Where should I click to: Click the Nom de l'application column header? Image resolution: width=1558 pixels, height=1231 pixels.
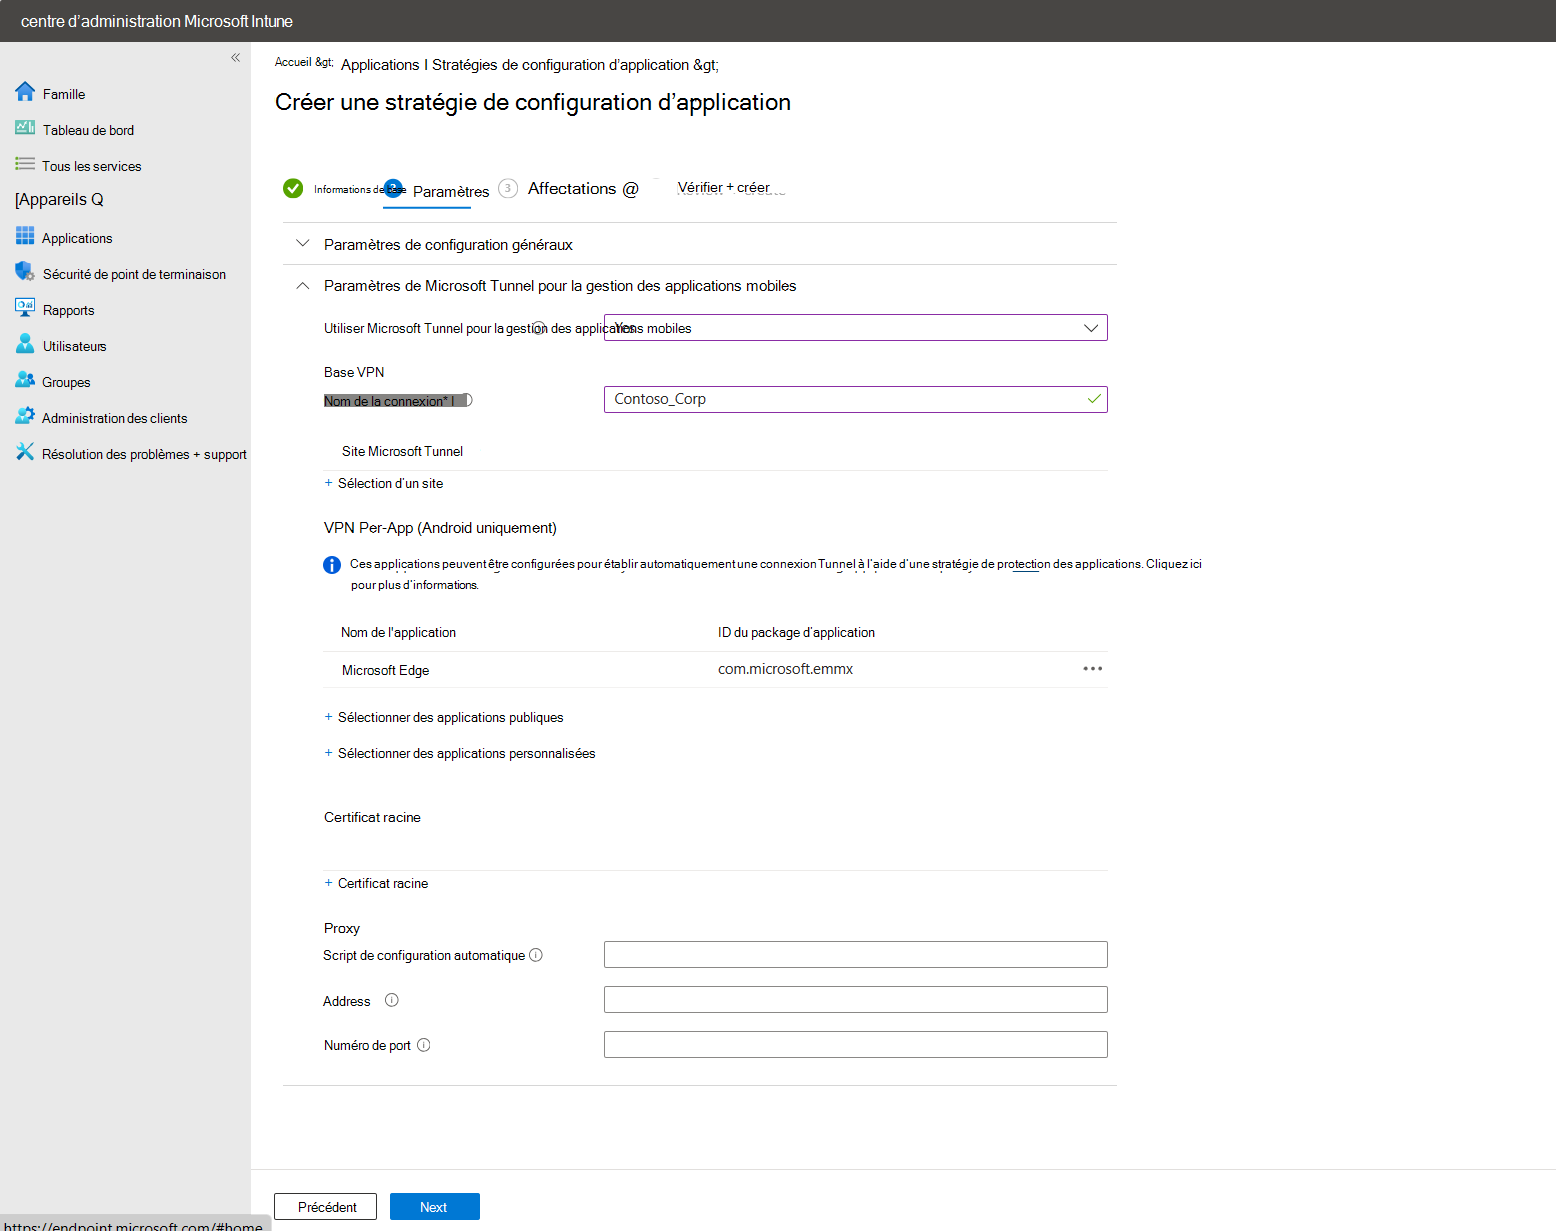(398, 632)
